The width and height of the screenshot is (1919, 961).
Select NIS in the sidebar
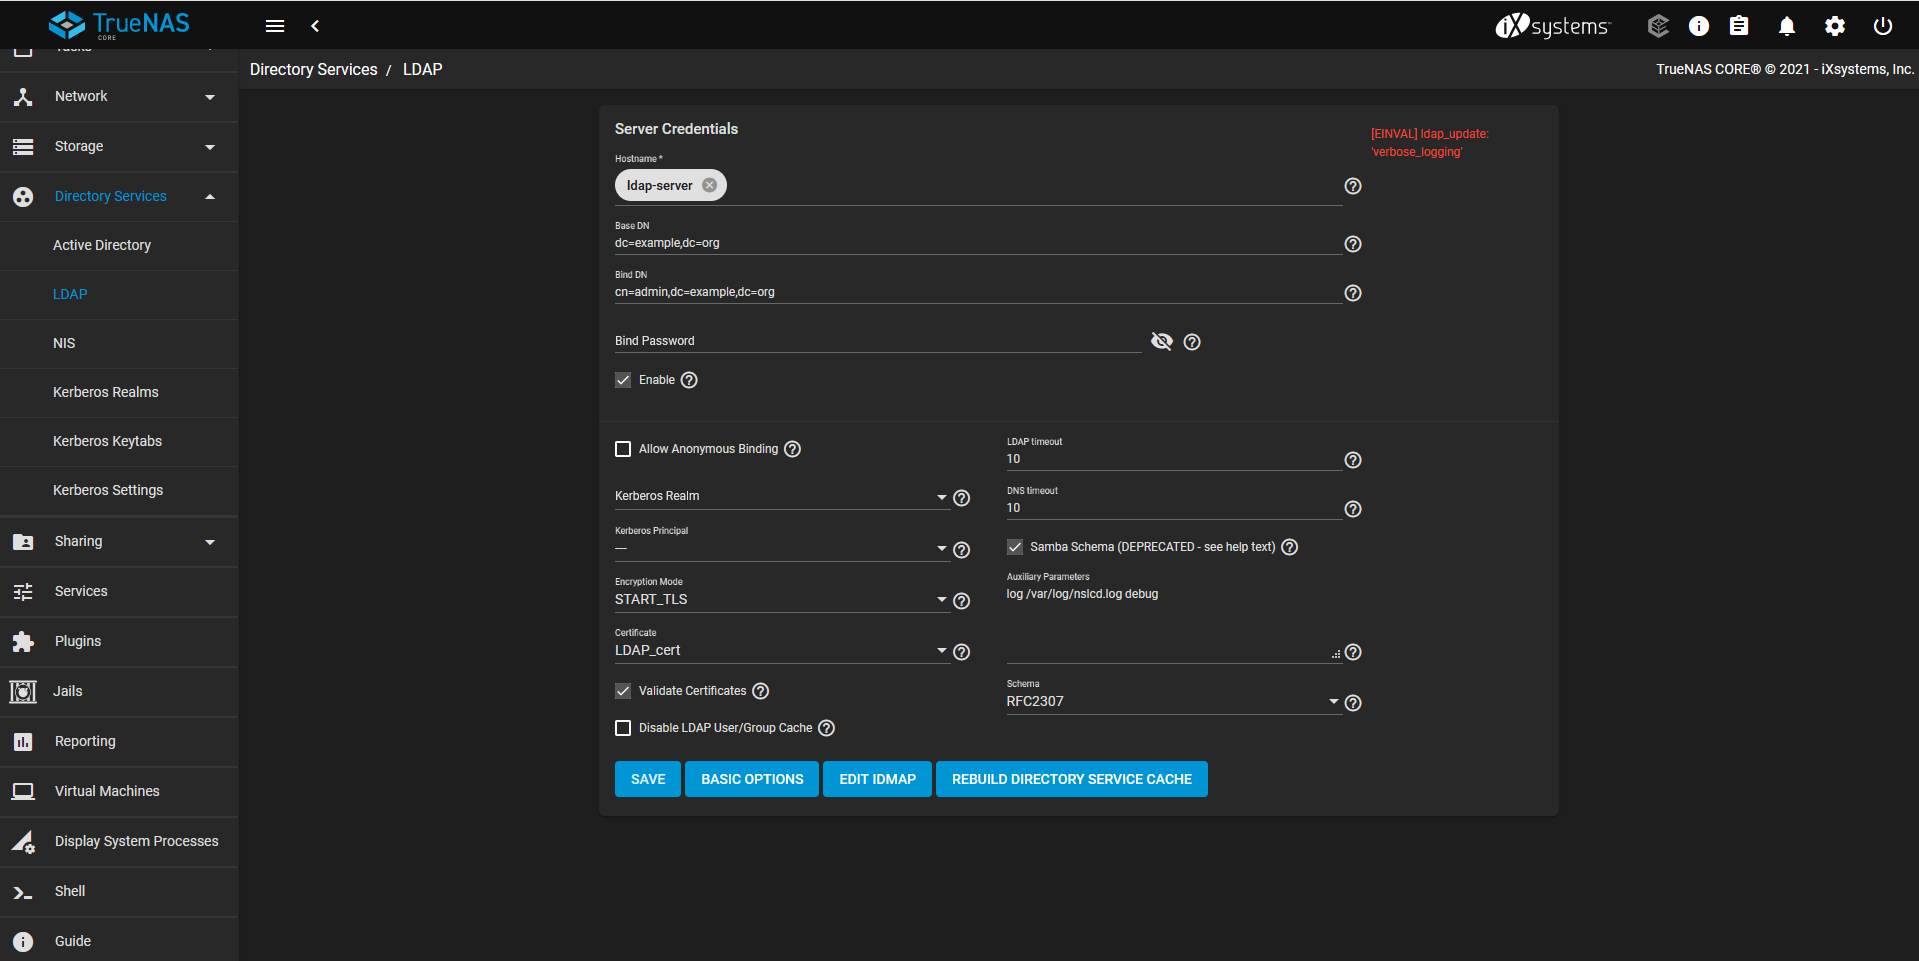pos(119,344)
